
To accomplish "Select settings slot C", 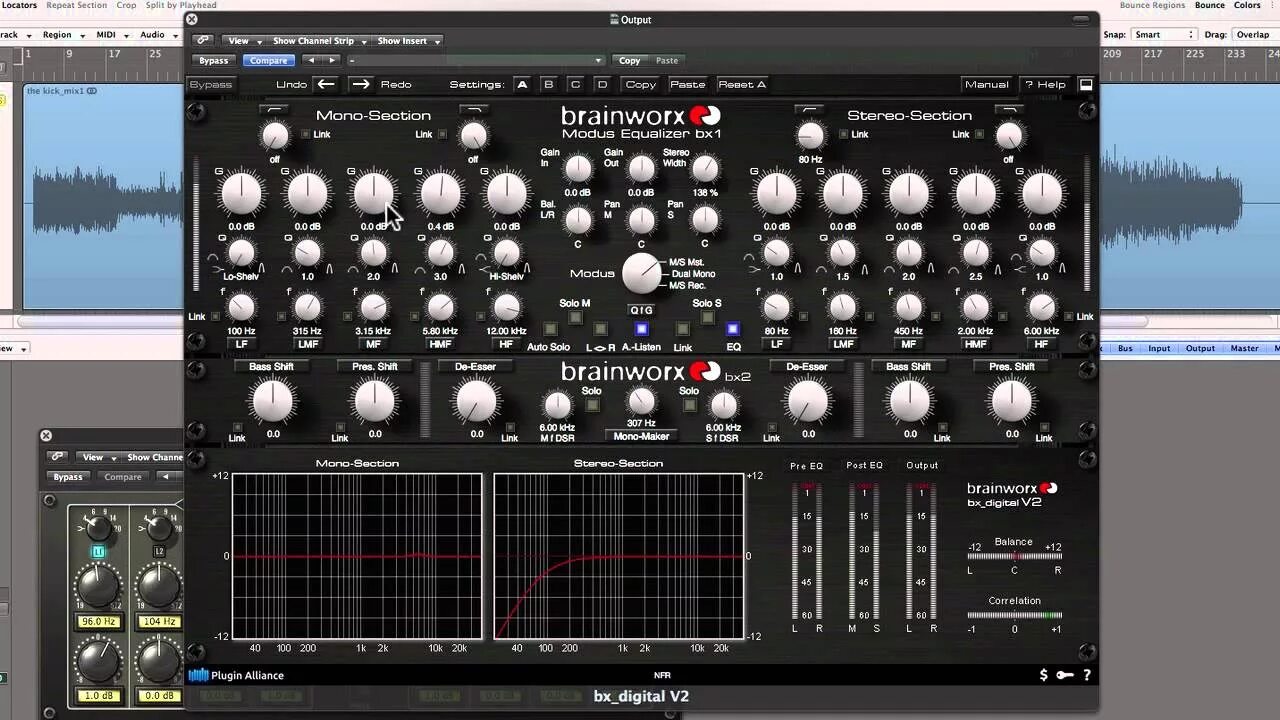I will (x=575, y=85).
